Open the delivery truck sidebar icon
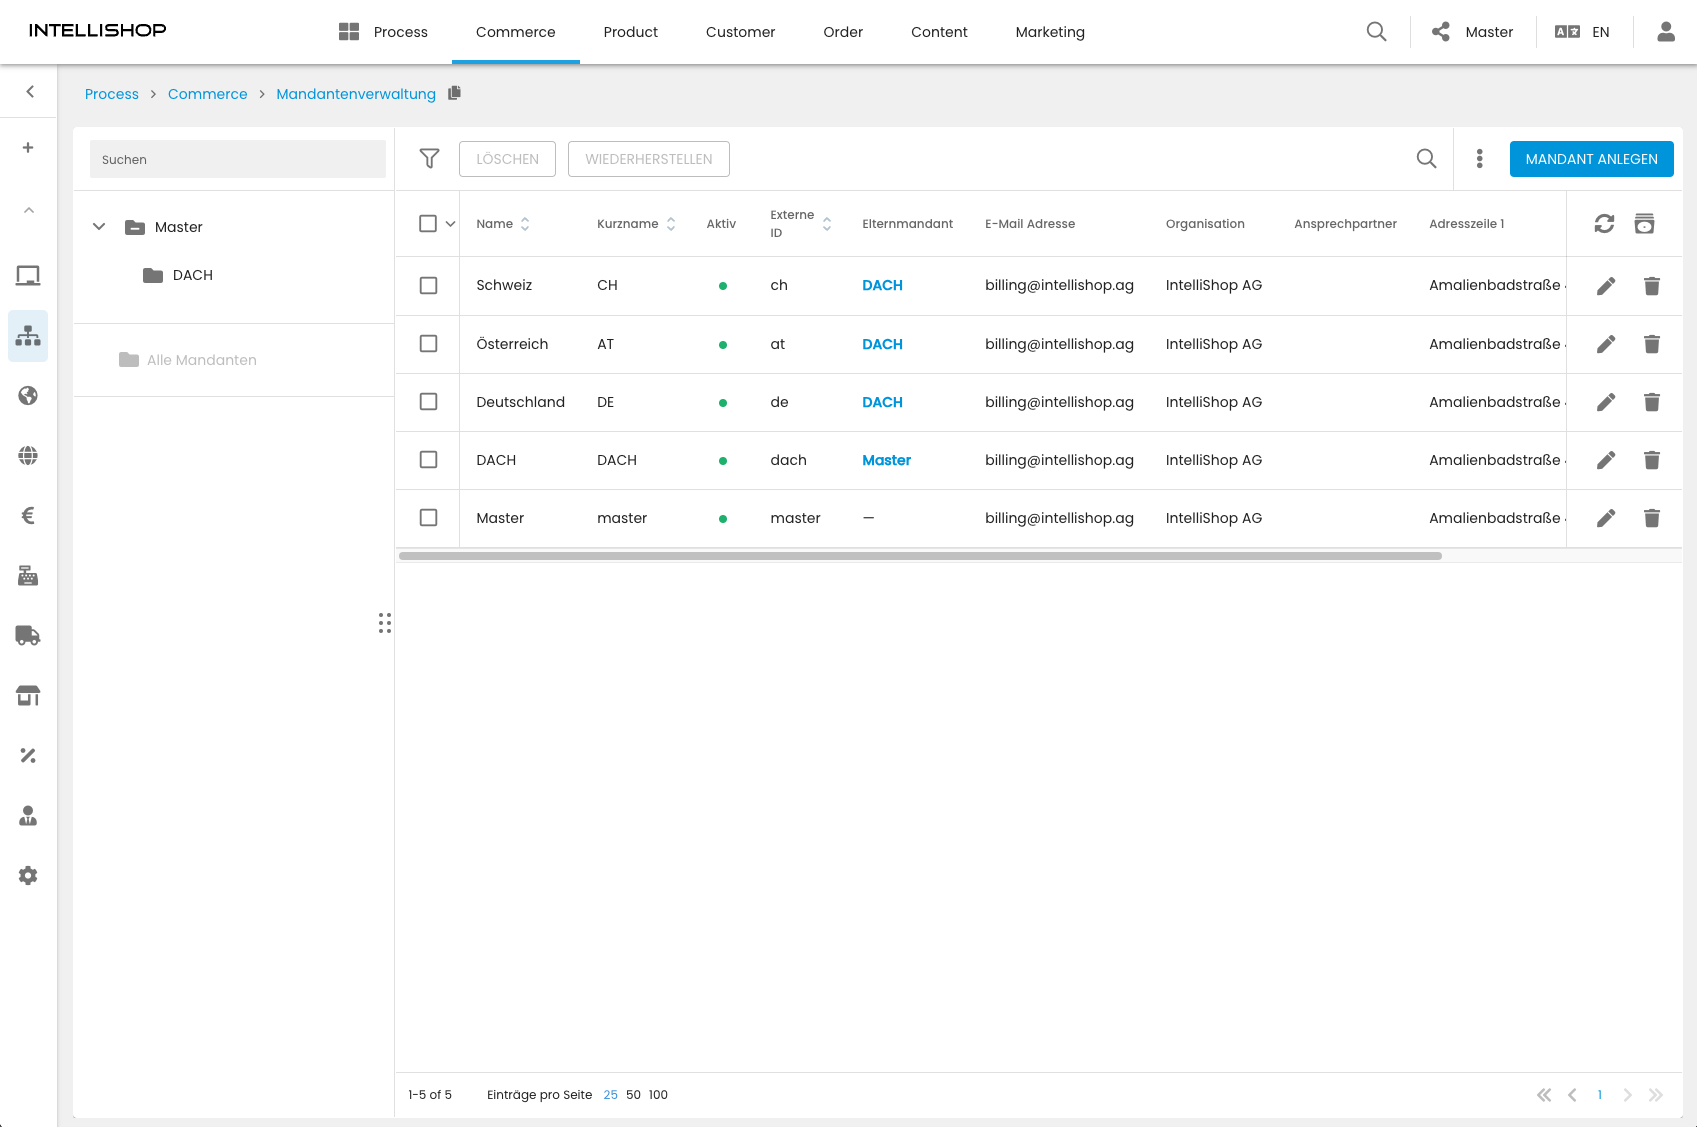Viewport: 1697px width, 1127px height. tap(28, 636)
